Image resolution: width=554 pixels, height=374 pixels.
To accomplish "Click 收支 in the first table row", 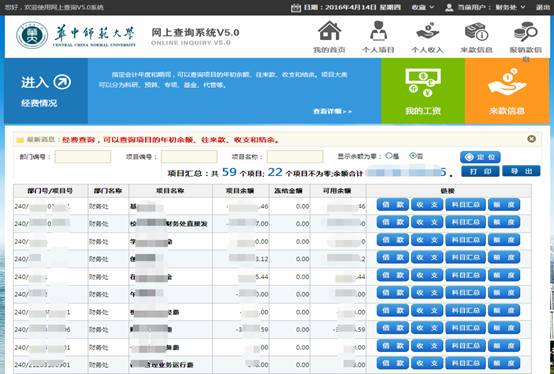I will pyautogui.click(x=427, y=204).
